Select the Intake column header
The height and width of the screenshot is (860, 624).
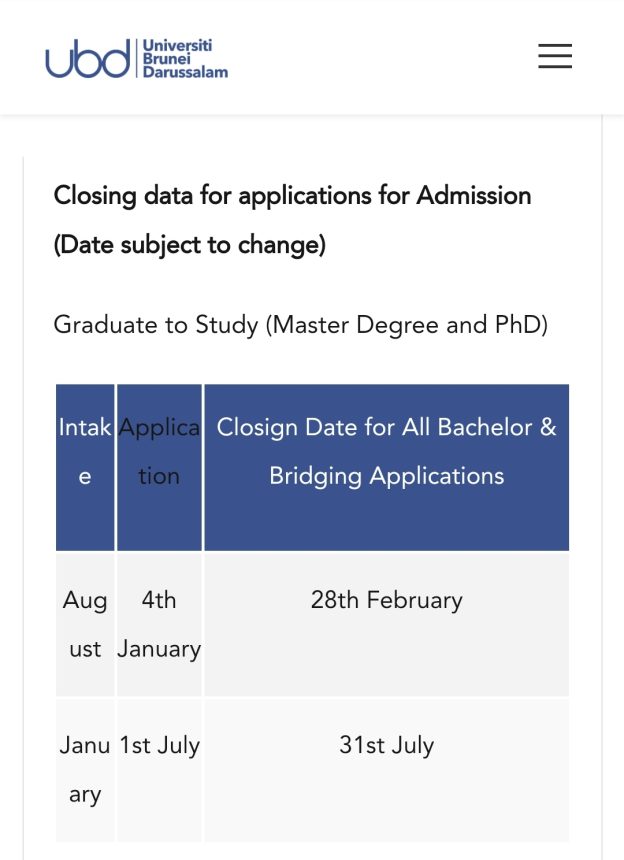85,452
